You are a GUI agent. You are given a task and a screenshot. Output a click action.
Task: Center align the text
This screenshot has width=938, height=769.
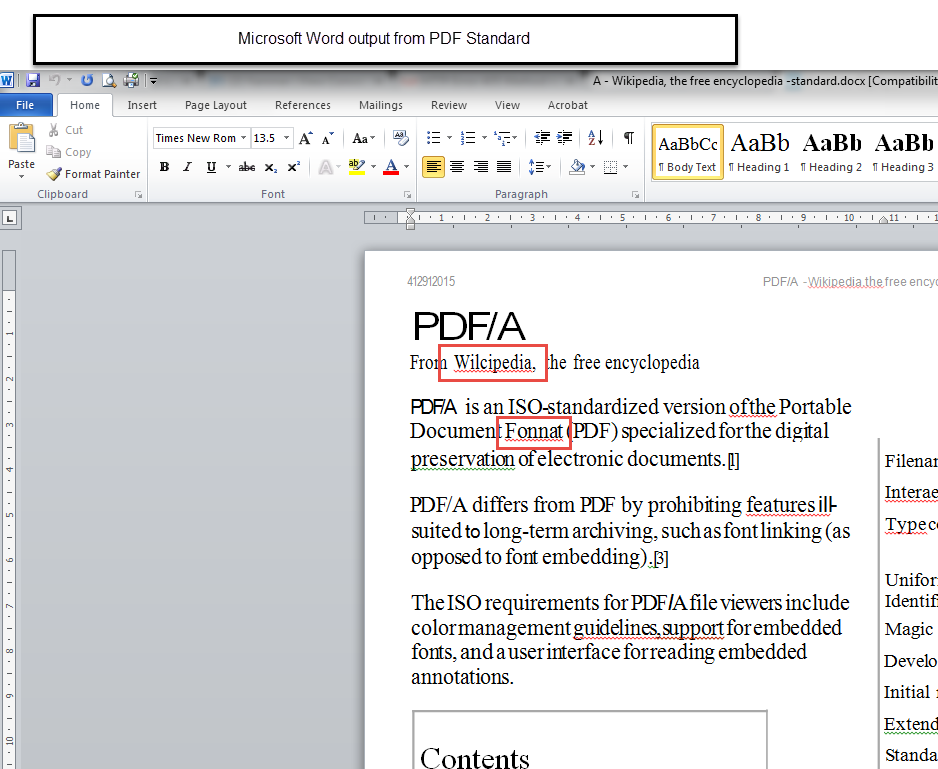coord(457,167)
